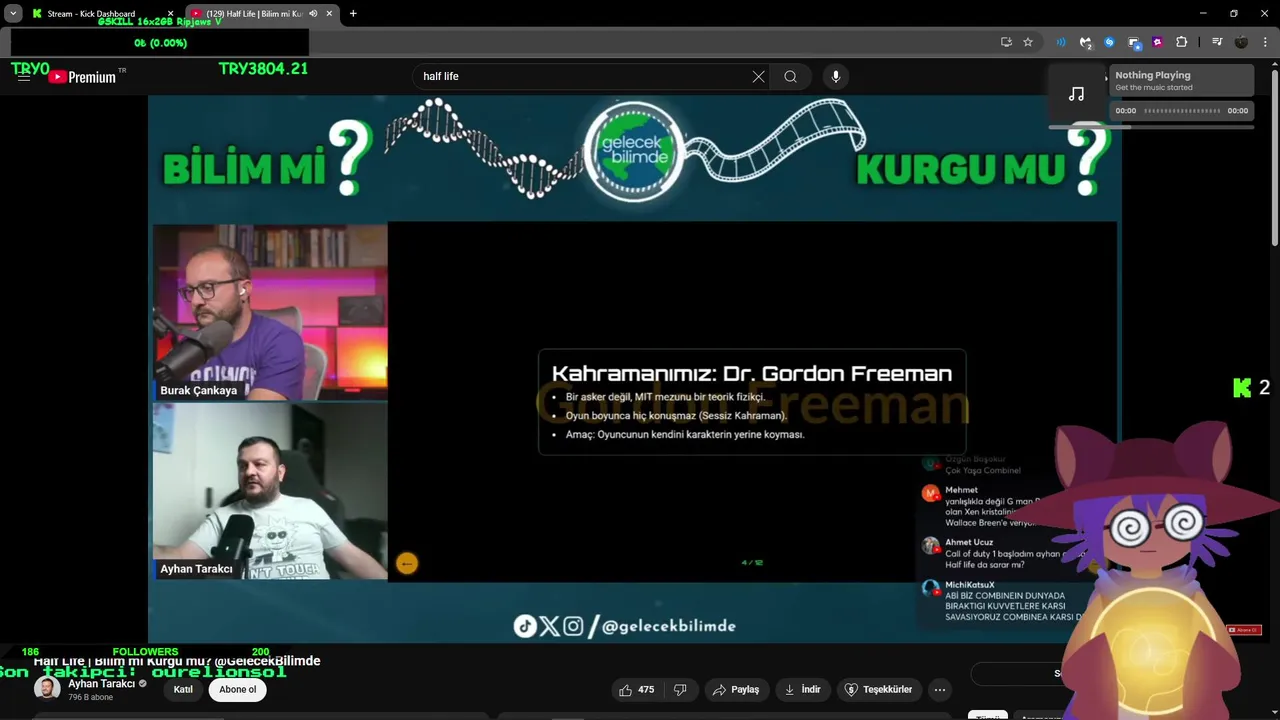Open the Ayhan Tarakcı channel name link
1280x720 pixels.
(101, 684)
